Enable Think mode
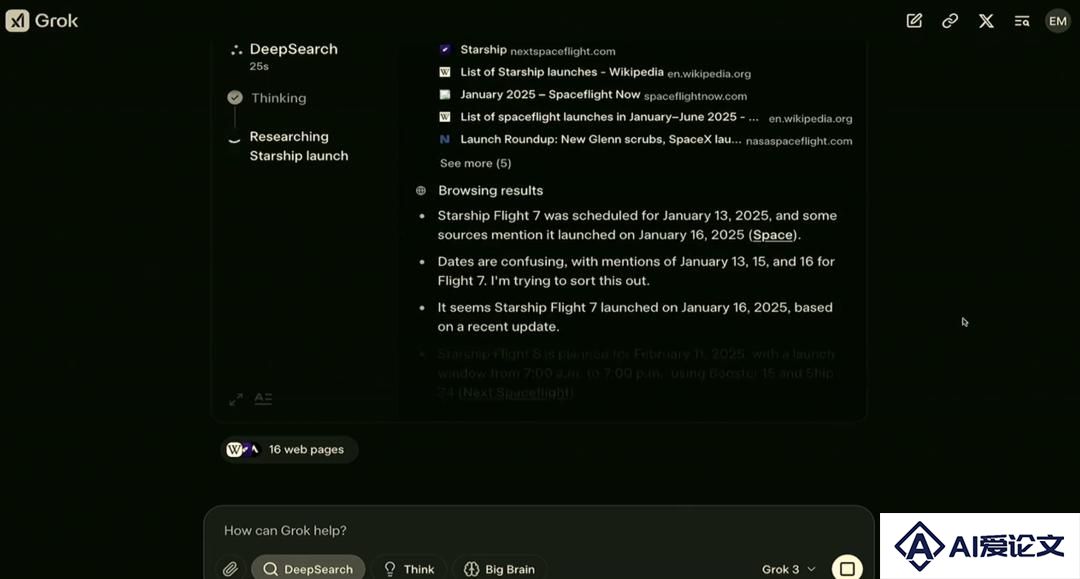This screenshot has height=579, width=1080. point(409,569)
